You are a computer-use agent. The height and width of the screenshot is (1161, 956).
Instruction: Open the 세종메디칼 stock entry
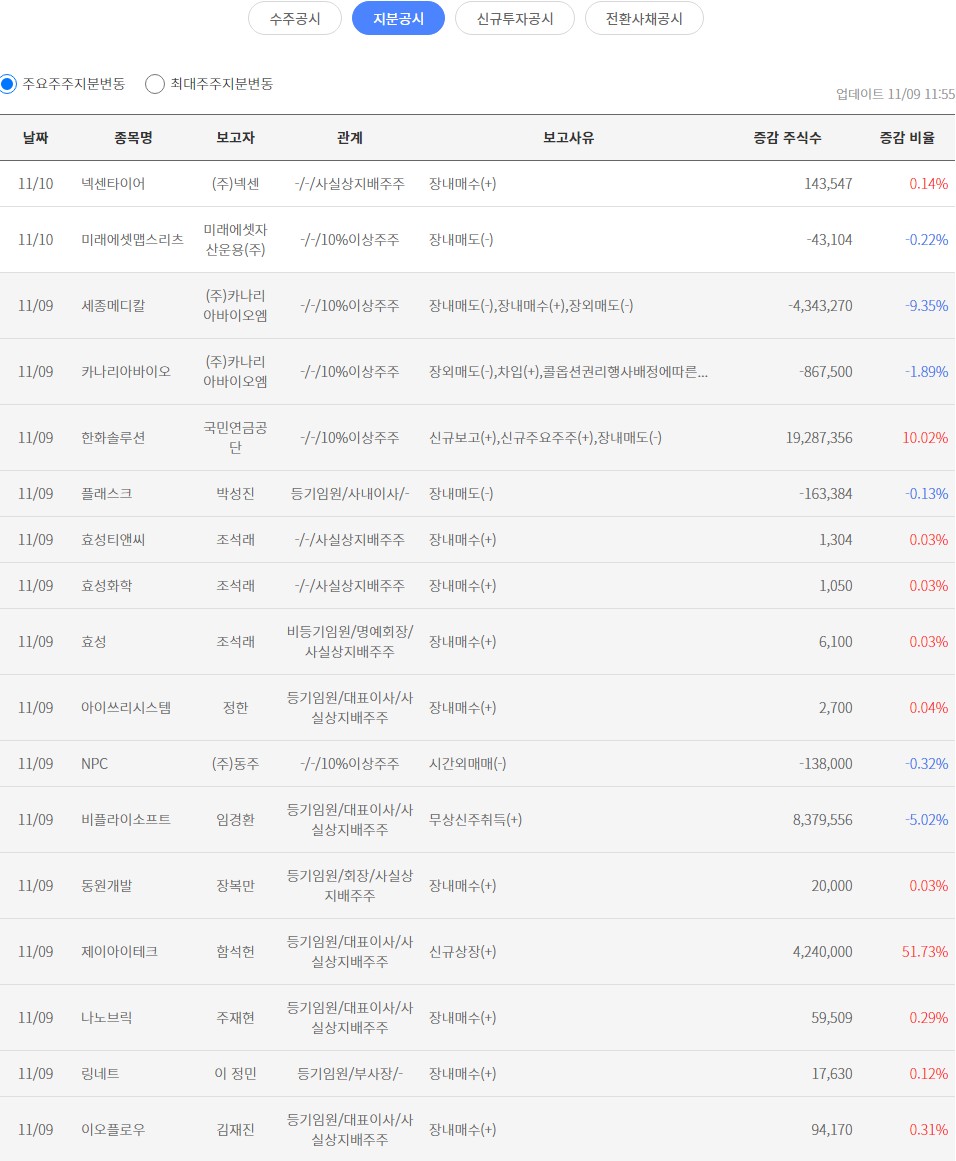click(x=113, y=306)
